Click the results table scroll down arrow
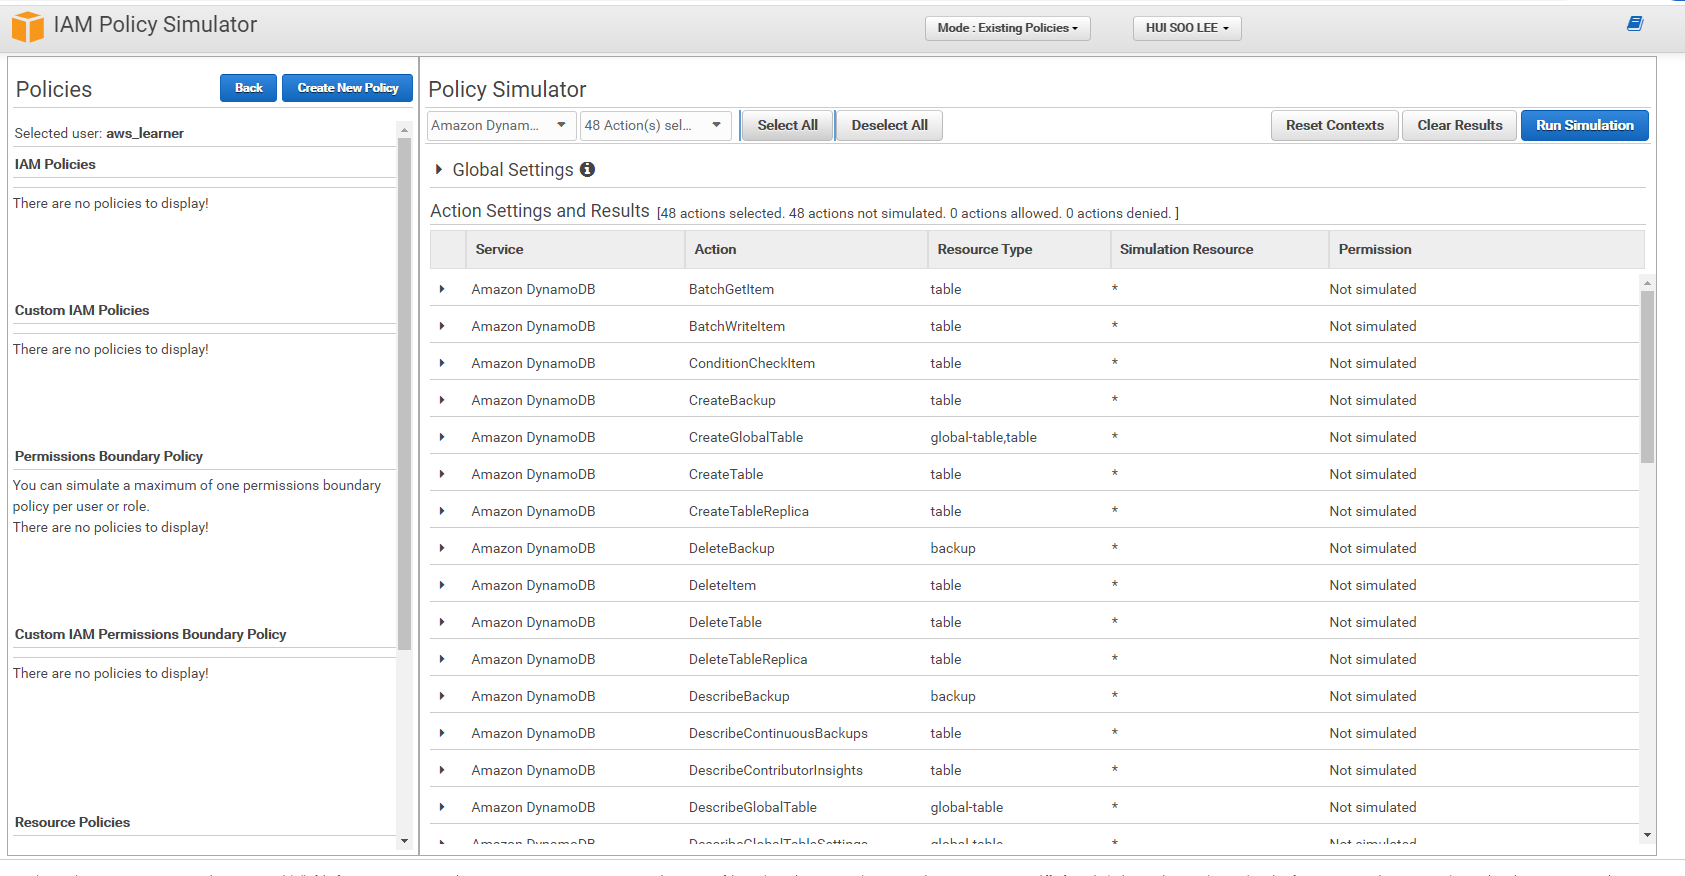The width and height of the screenshot is (1685, 876). pyautogui.click(x=1647, y=835)
